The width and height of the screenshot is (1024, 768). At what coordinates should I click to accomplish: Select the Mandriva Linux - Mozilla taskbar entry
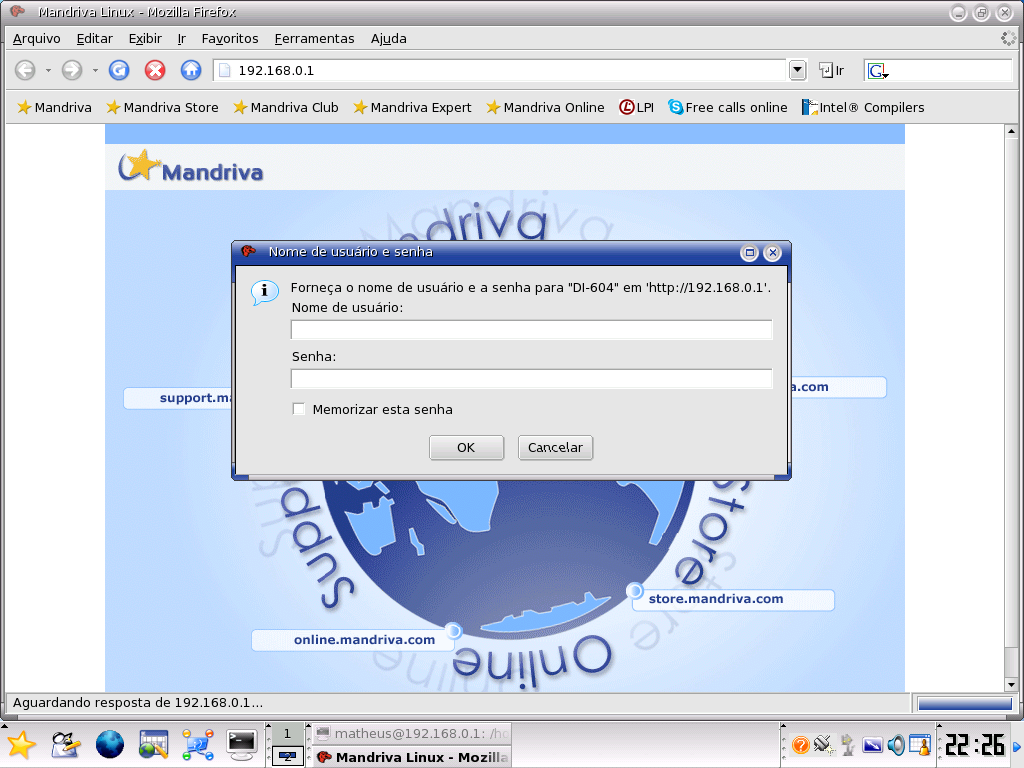point(412,757)
